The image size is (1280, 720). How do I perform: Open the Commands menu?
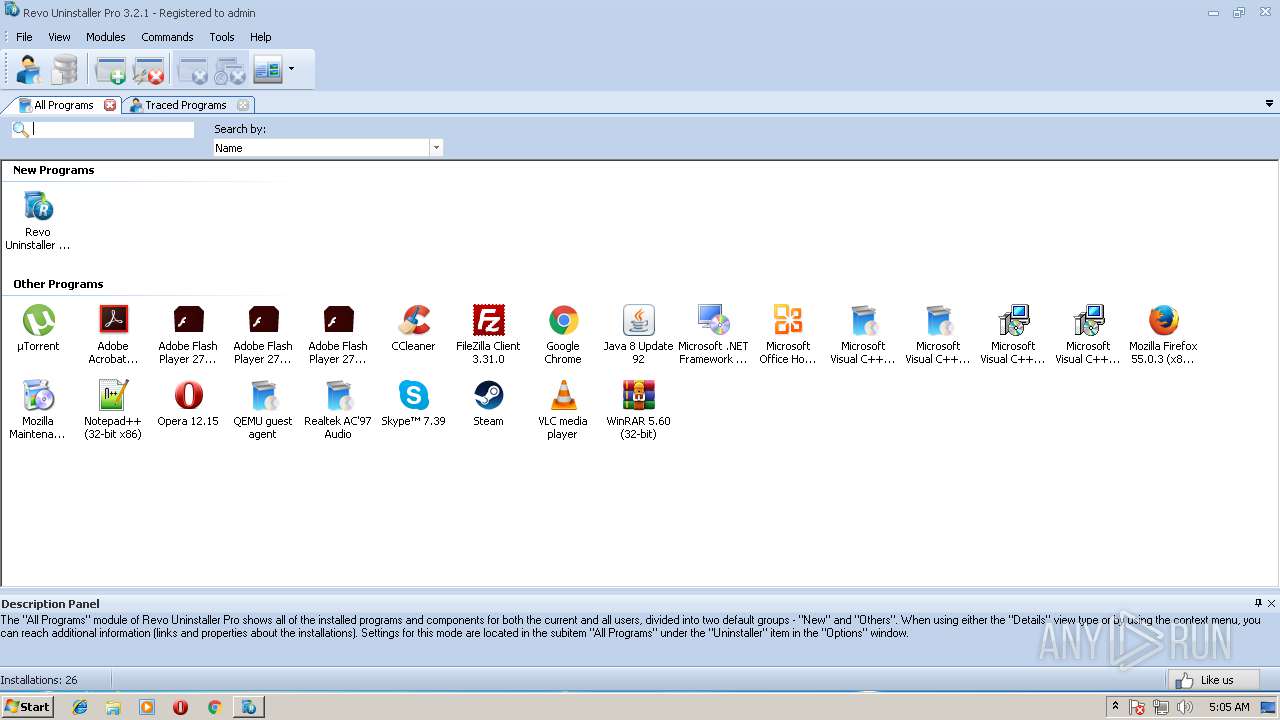167,37
